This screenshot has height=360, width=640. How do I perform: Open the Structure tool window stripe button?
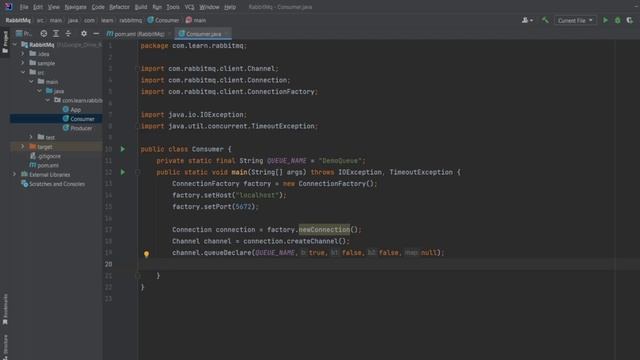(x=5, y=347)
